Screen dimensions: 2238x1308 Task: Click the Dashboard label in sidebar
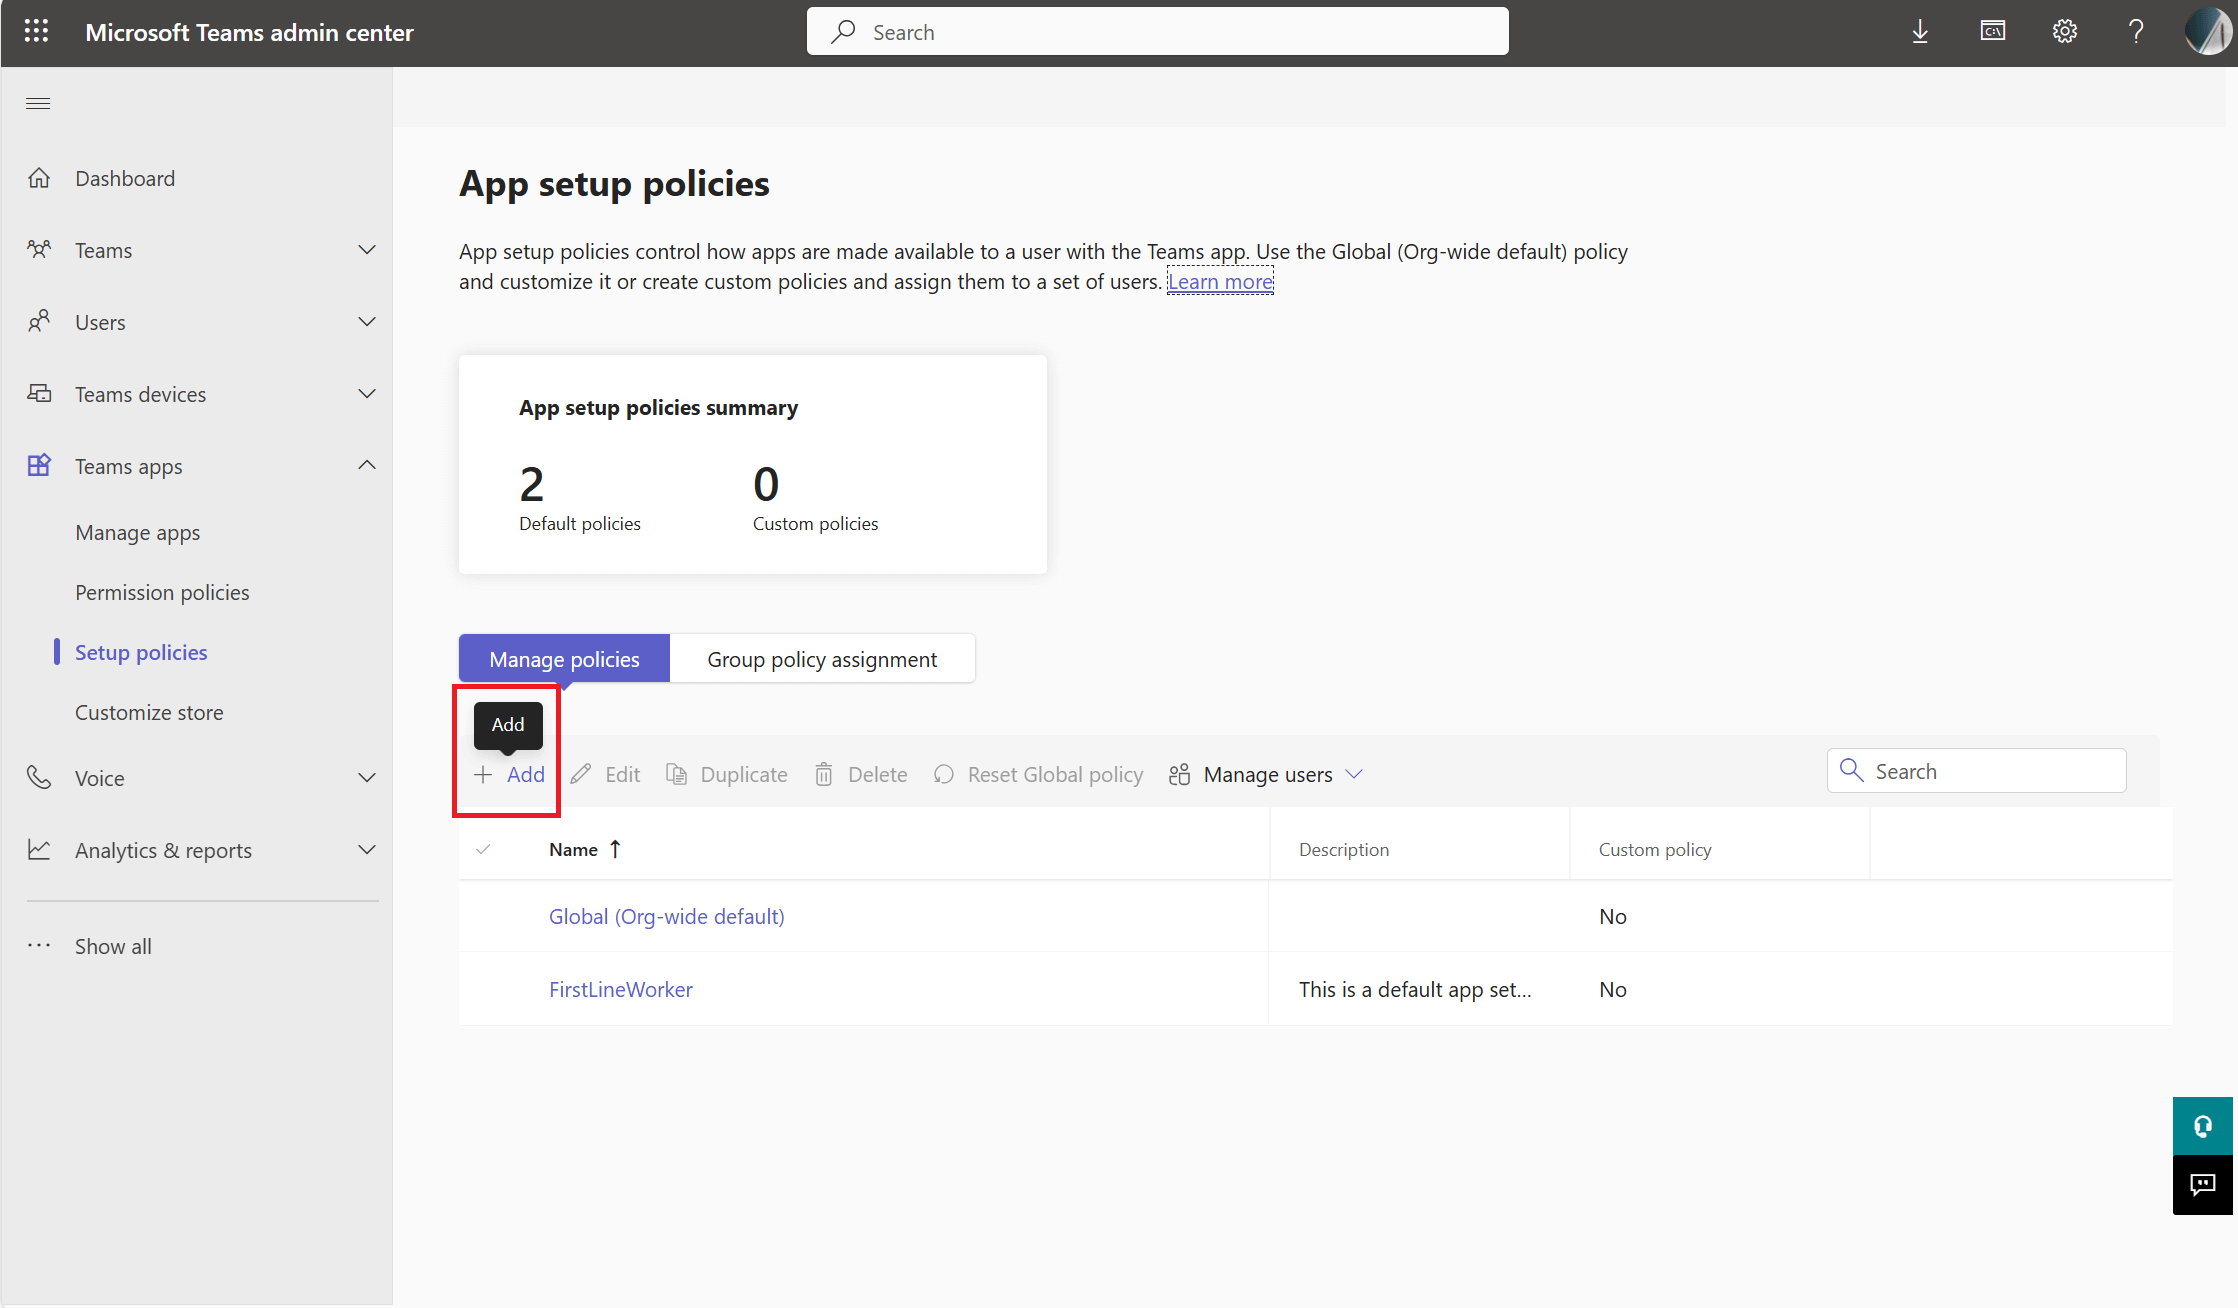[x=125, y=179]
